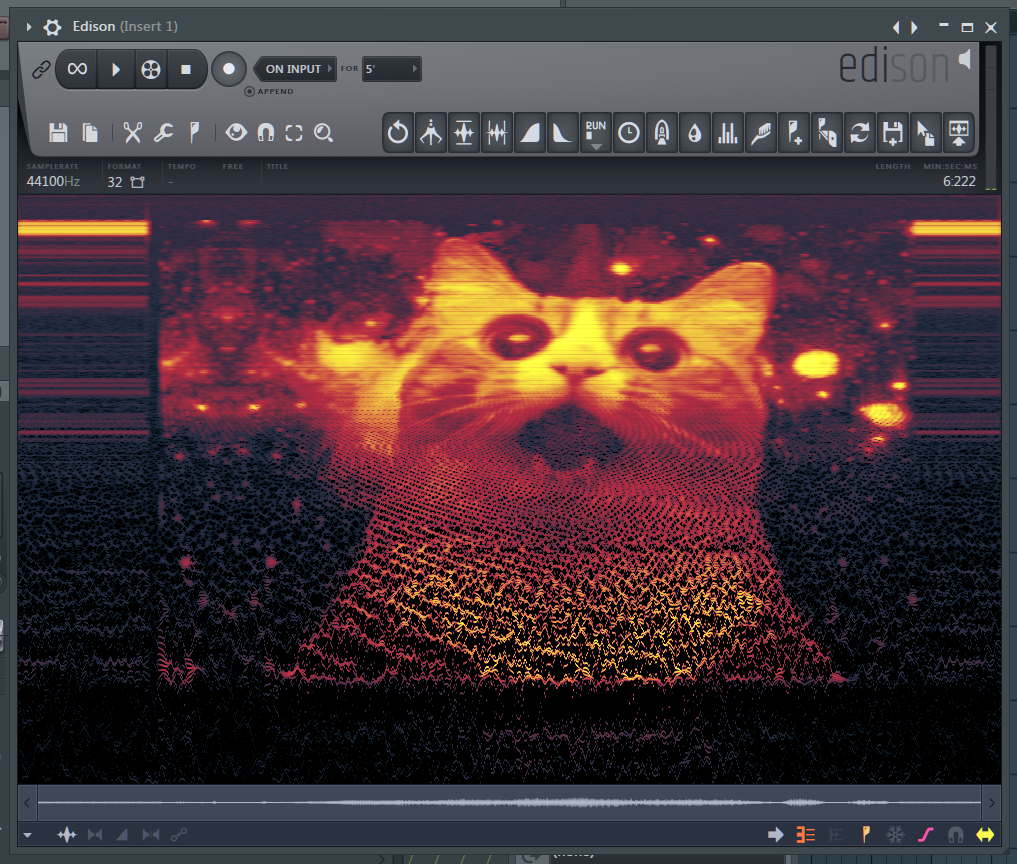Apply fade in ramp tool
1017x864 pixels.
click(x=530, y=133)
